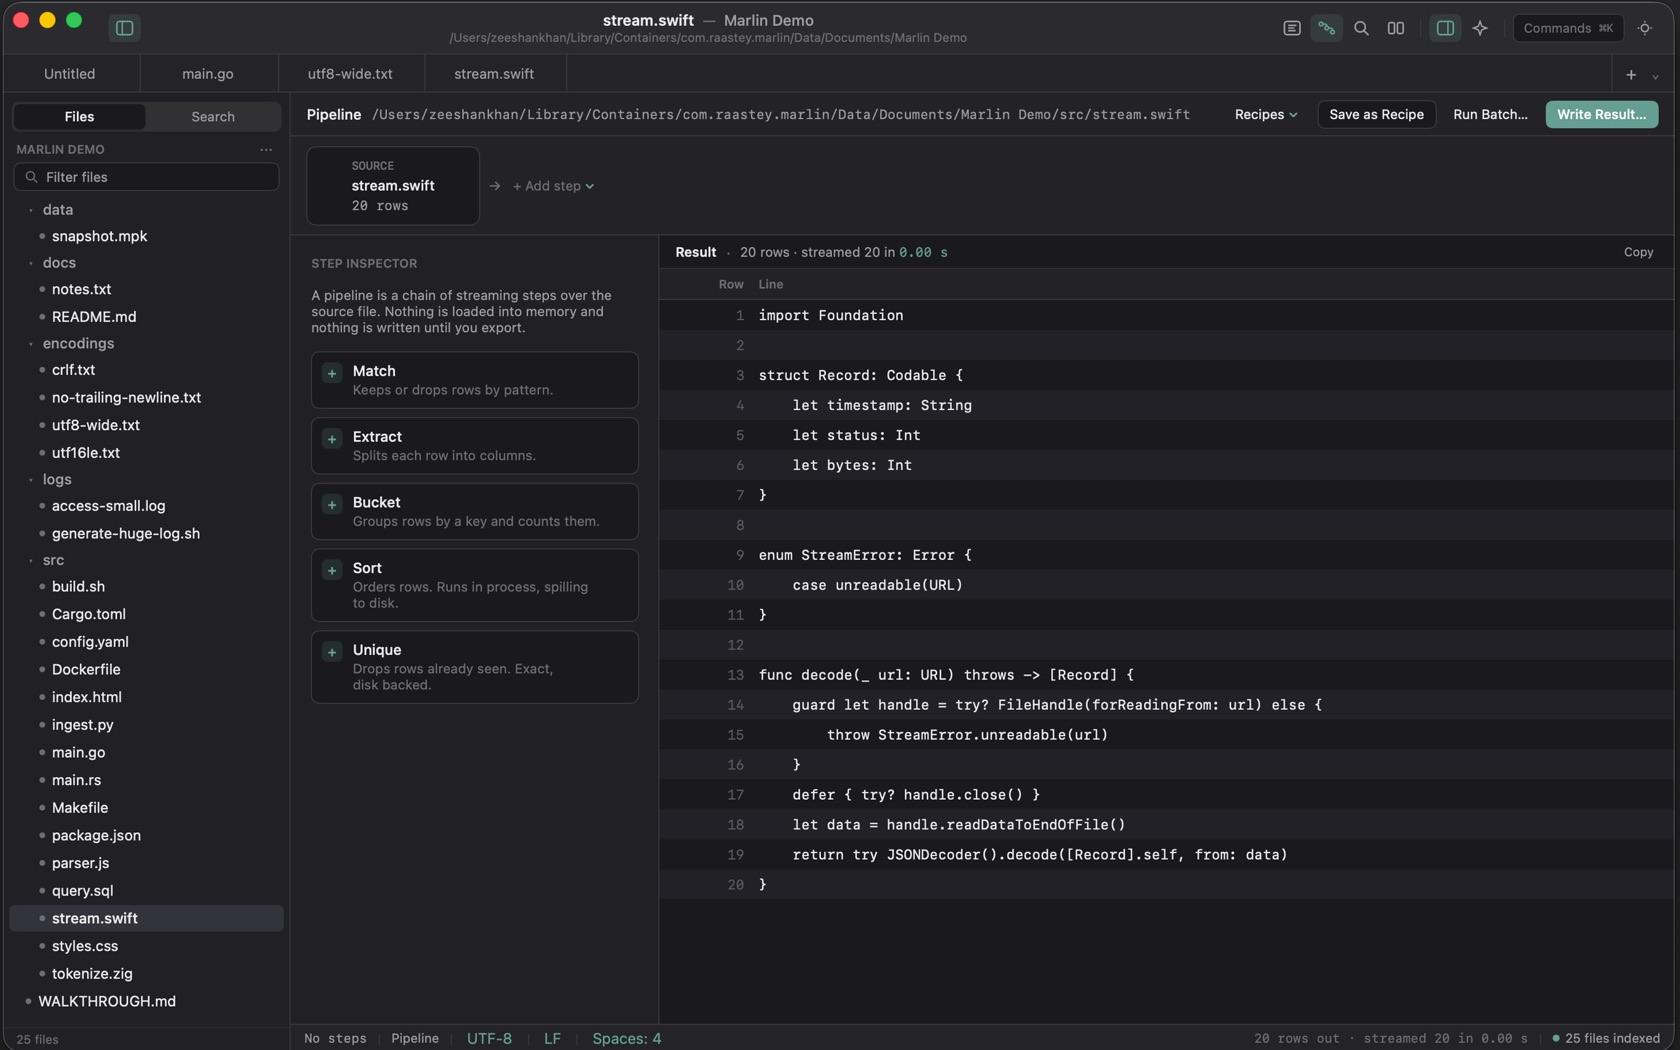Select the Files sidebar segment
Image resolution: width=1680 pixels, height=1050 pixels.
(x=79, y=117)
